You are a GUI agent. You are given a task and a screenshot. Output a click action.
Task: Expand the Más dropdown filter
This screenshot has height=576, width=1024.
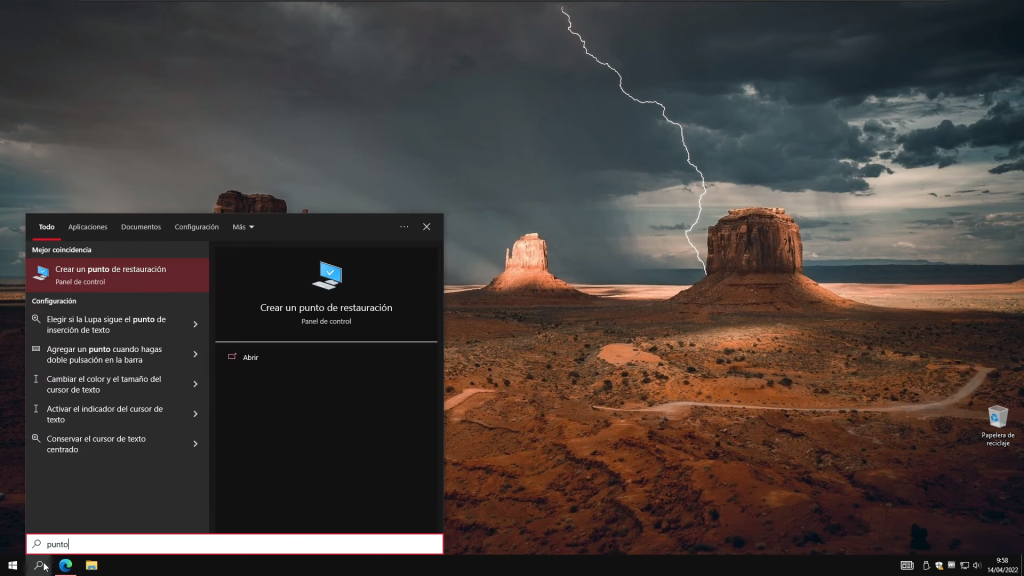(x=243, y=227)
